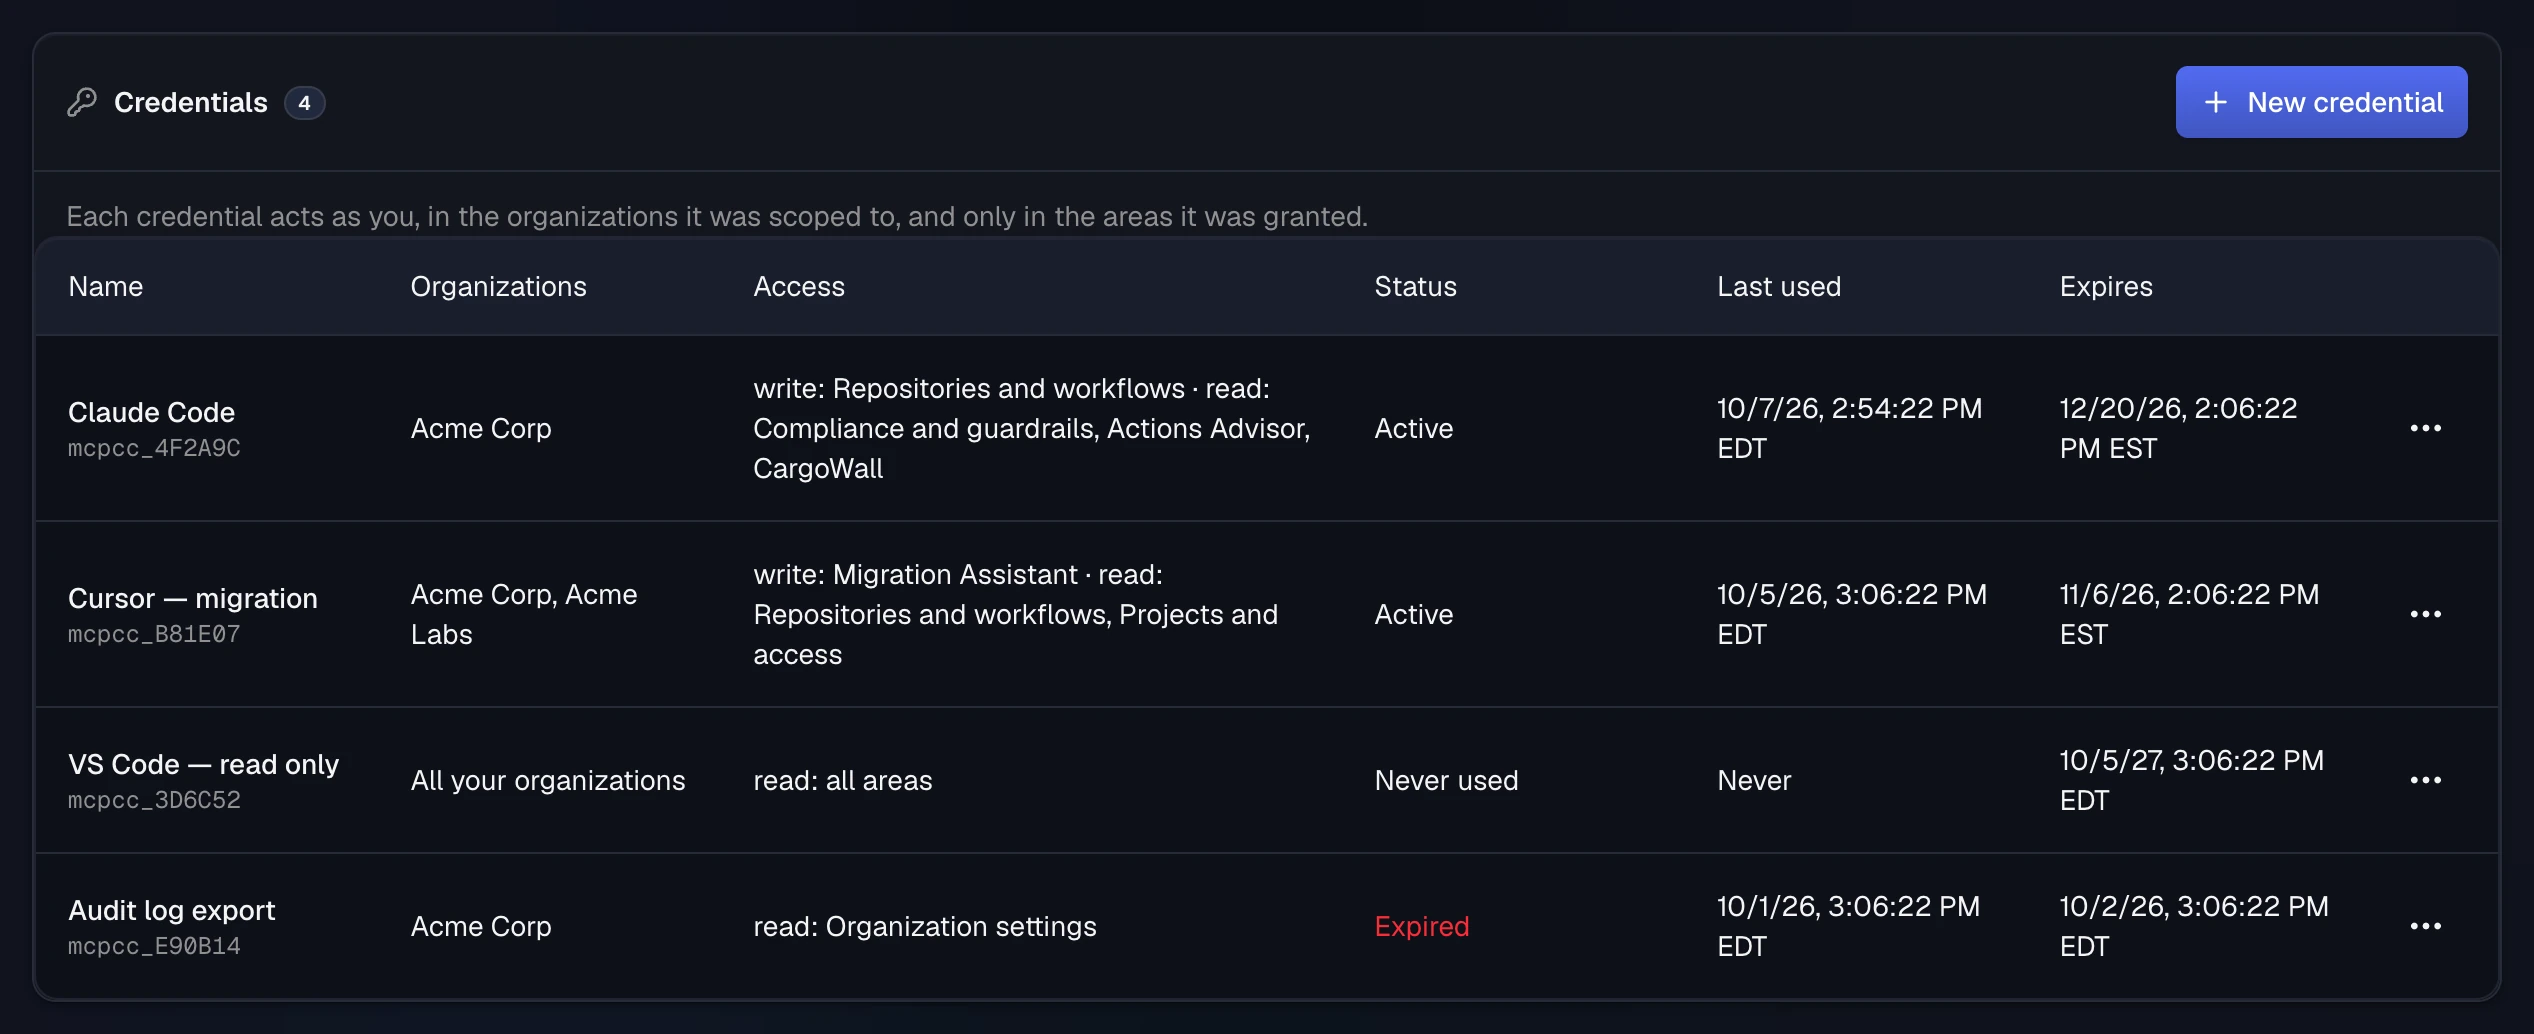
Task: Open actions menu for VS Code — read only row
Action: click(x=2425, y=780)
